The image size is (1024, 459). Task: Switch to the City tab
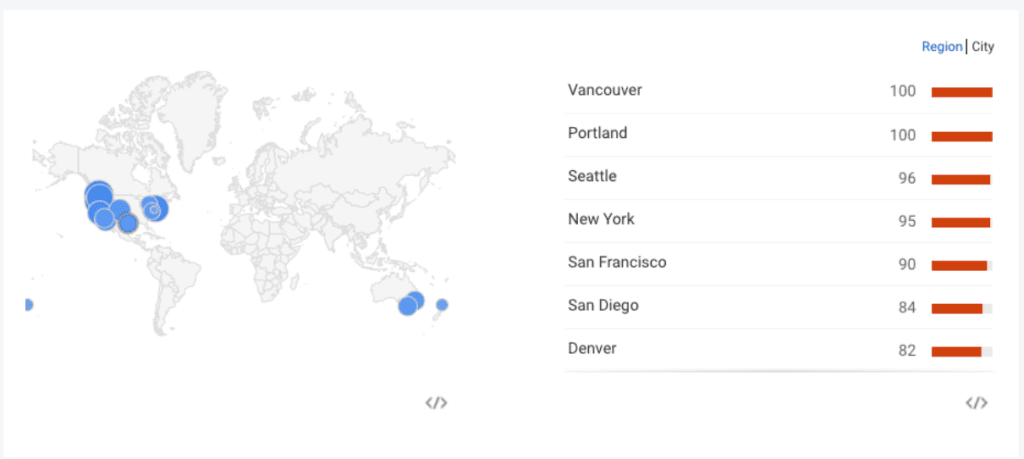point(983,47)
